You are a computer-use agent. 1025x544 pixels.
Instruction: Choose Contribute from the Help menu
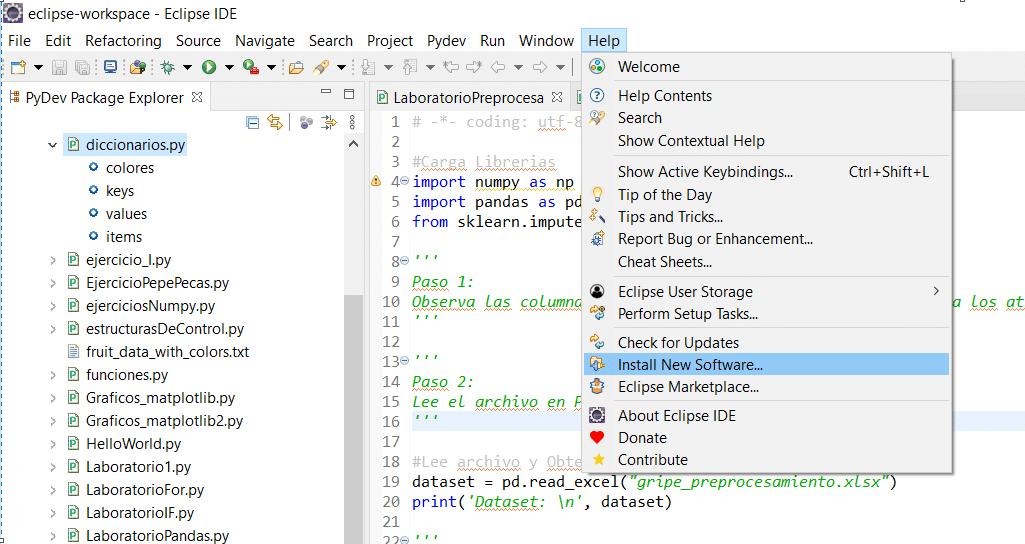[766, 460]
